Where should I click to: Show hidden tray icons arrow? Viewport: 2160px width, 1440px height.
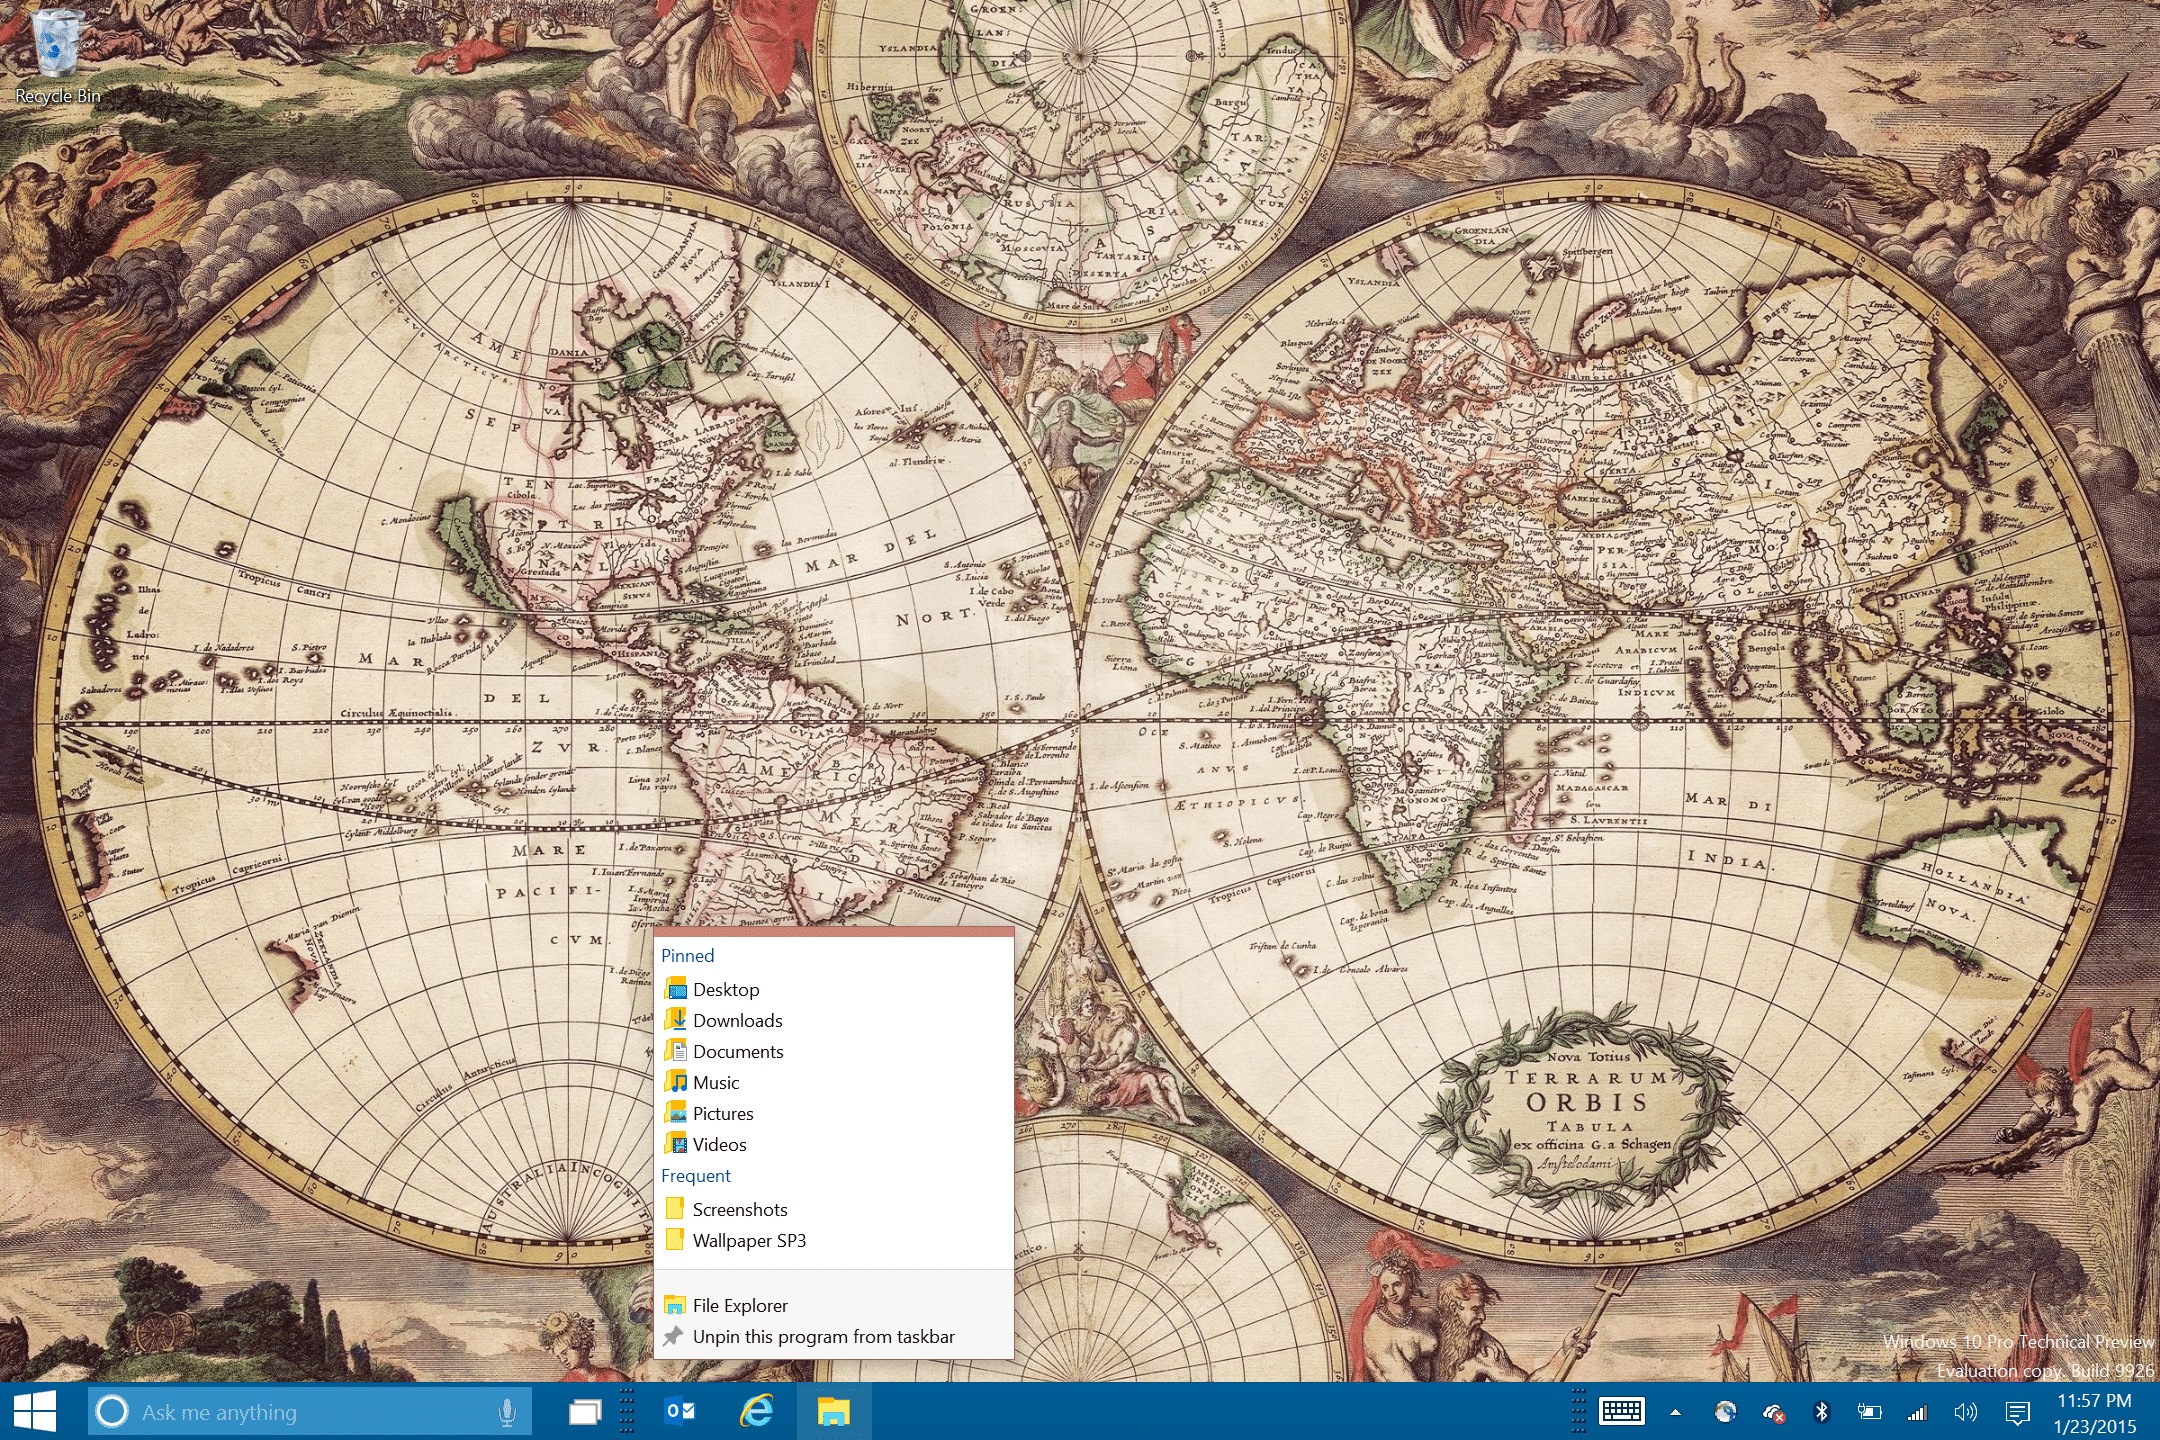pos(1675,1412)
